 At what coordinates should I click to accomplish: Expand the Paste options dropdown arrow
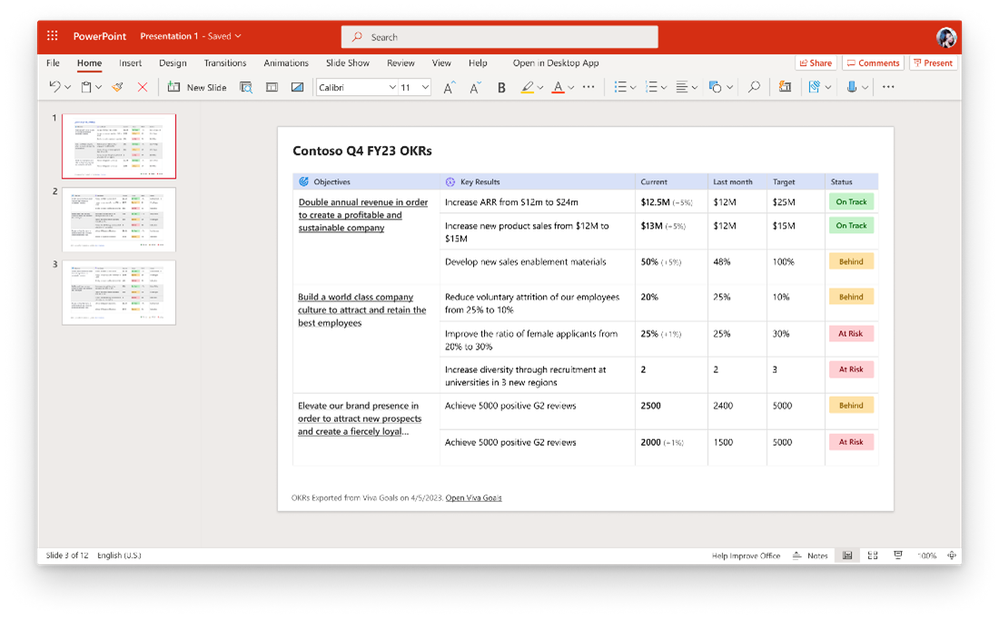point(99,88)
